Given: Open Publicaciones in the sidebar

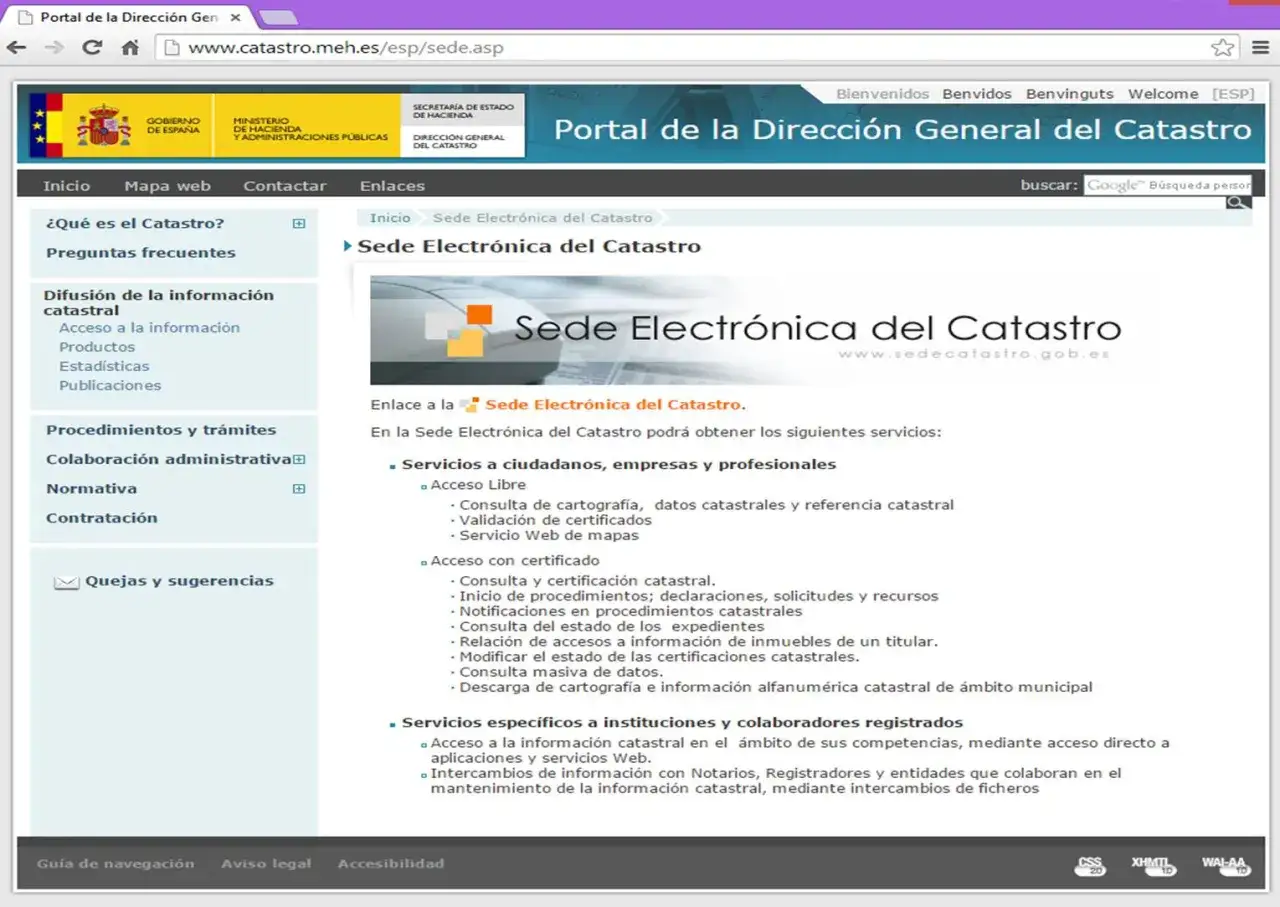Looking at the screenshot, I should (110, 386).
